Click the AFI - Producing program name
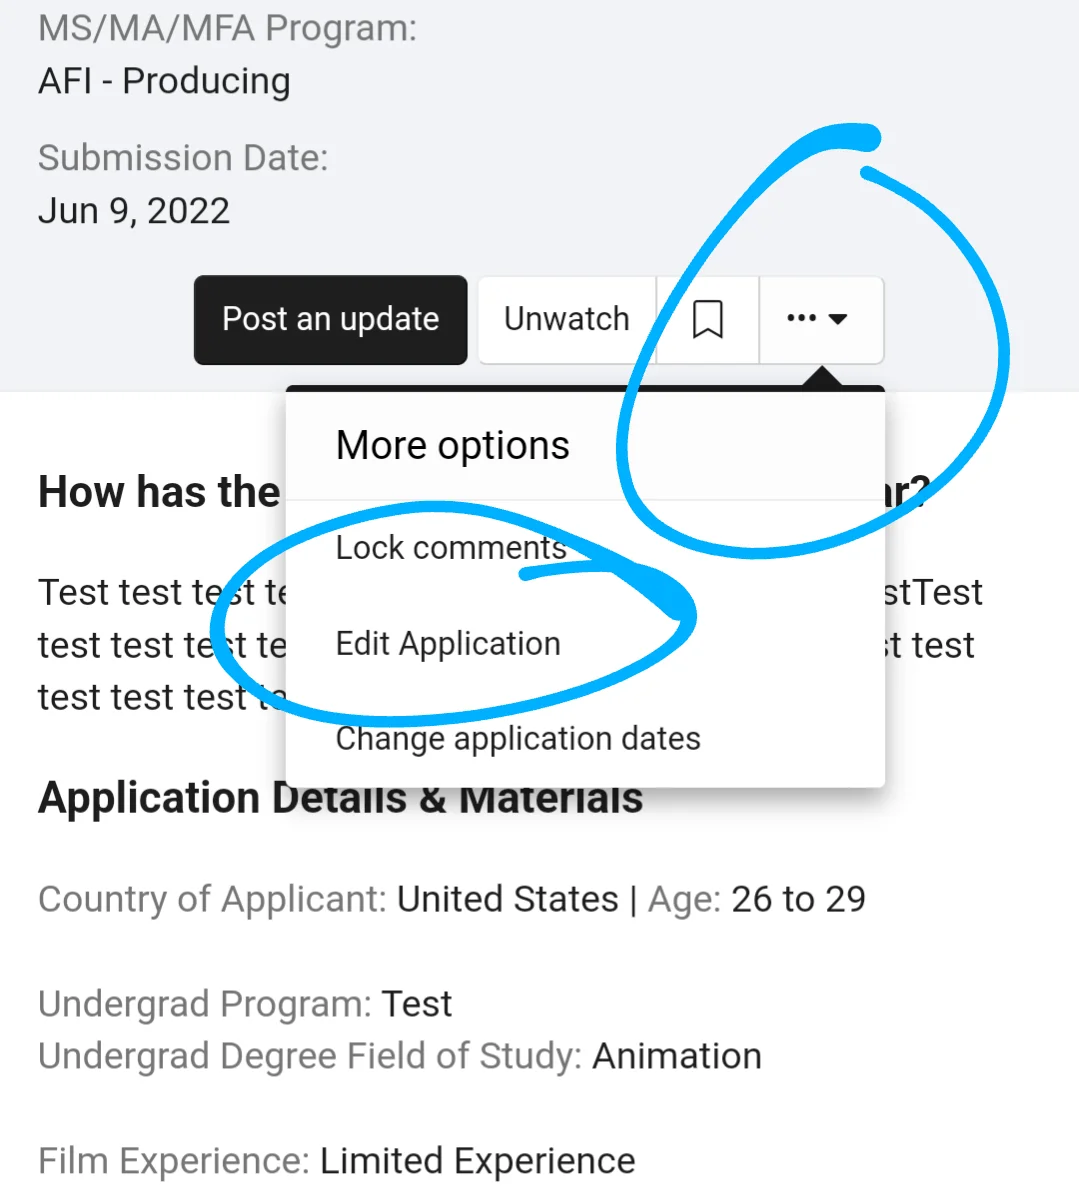Viewport: 1079px width, 1193px height. tap(164, 81)
